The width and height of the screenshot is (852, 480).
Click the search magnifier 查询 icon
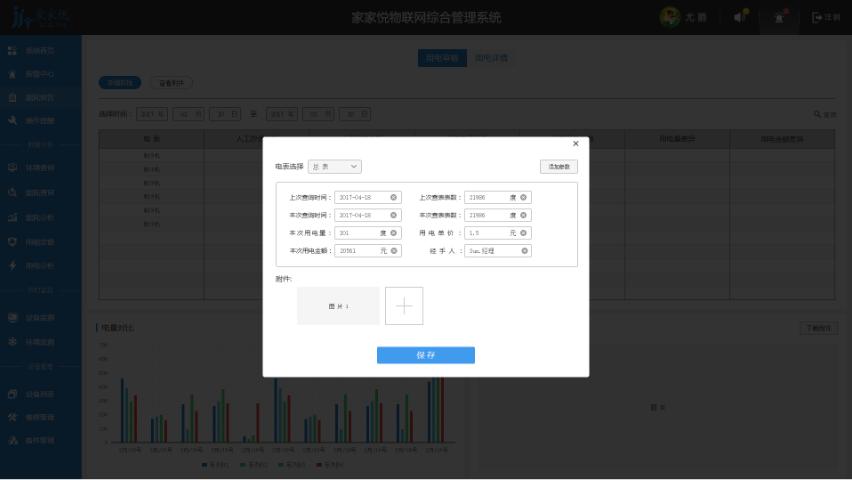tap(817, 114)
